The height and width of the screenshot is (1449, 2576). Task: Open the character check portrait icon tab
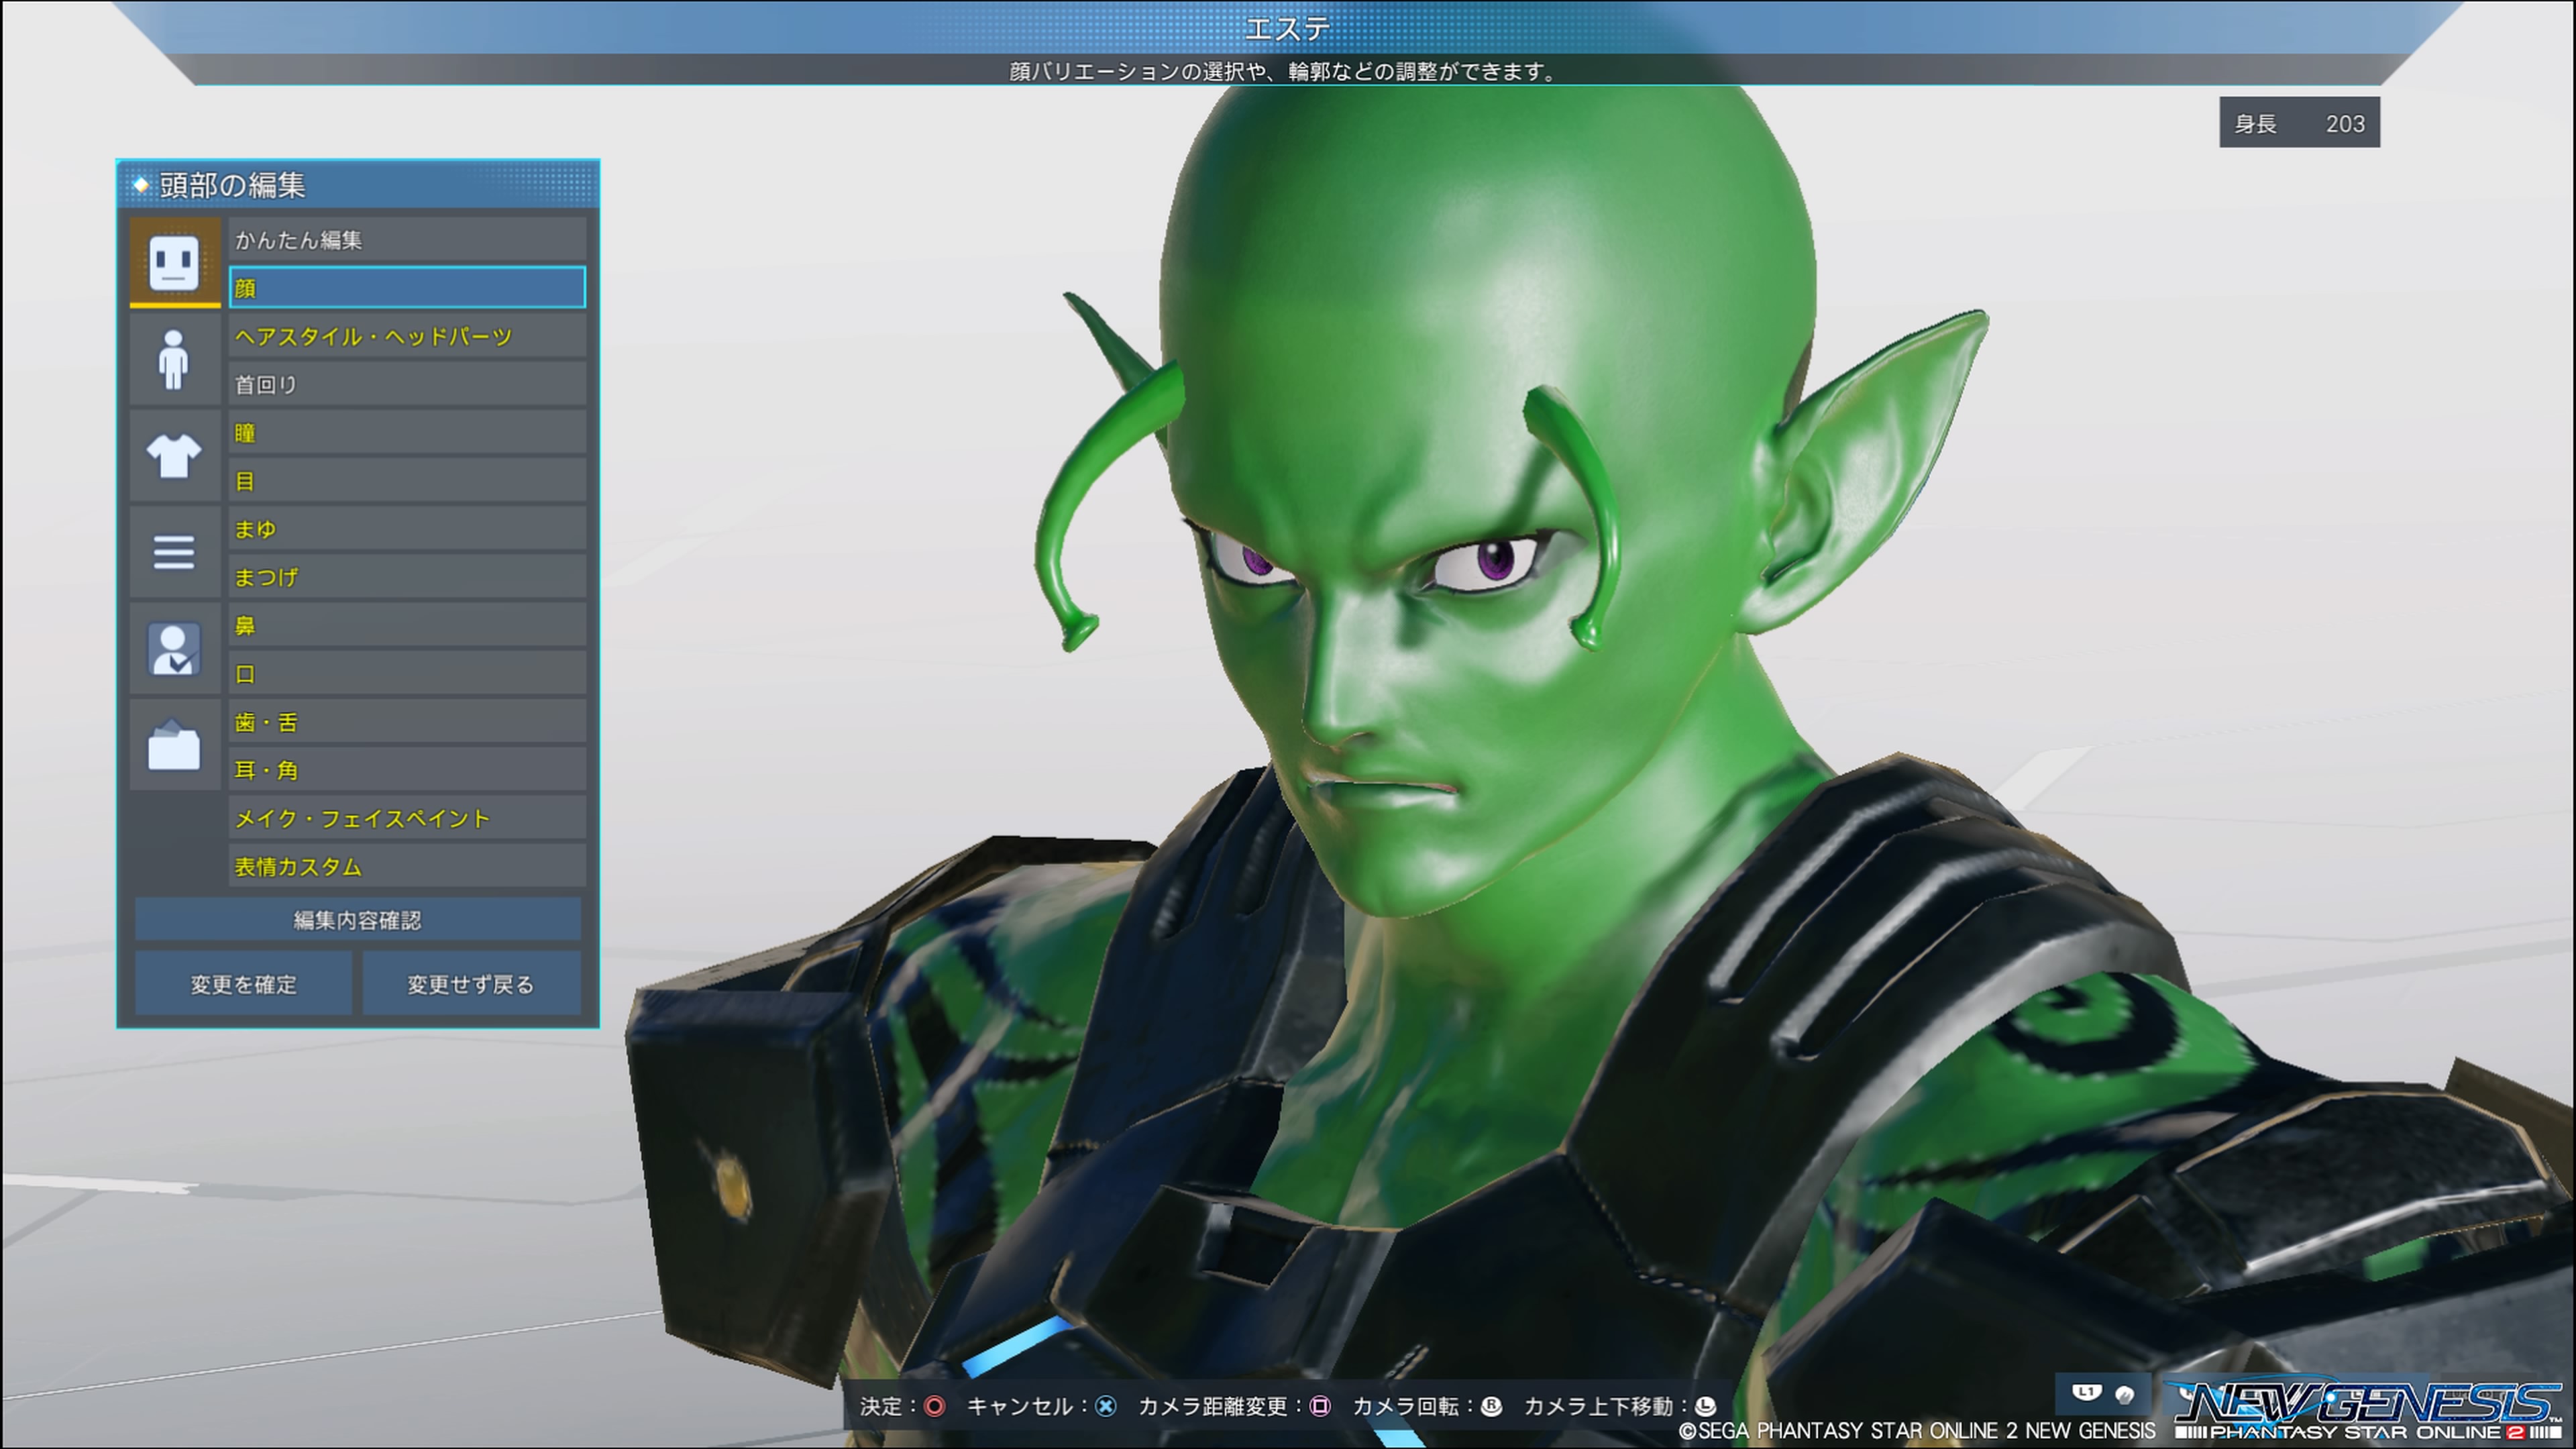pos(174,648)
